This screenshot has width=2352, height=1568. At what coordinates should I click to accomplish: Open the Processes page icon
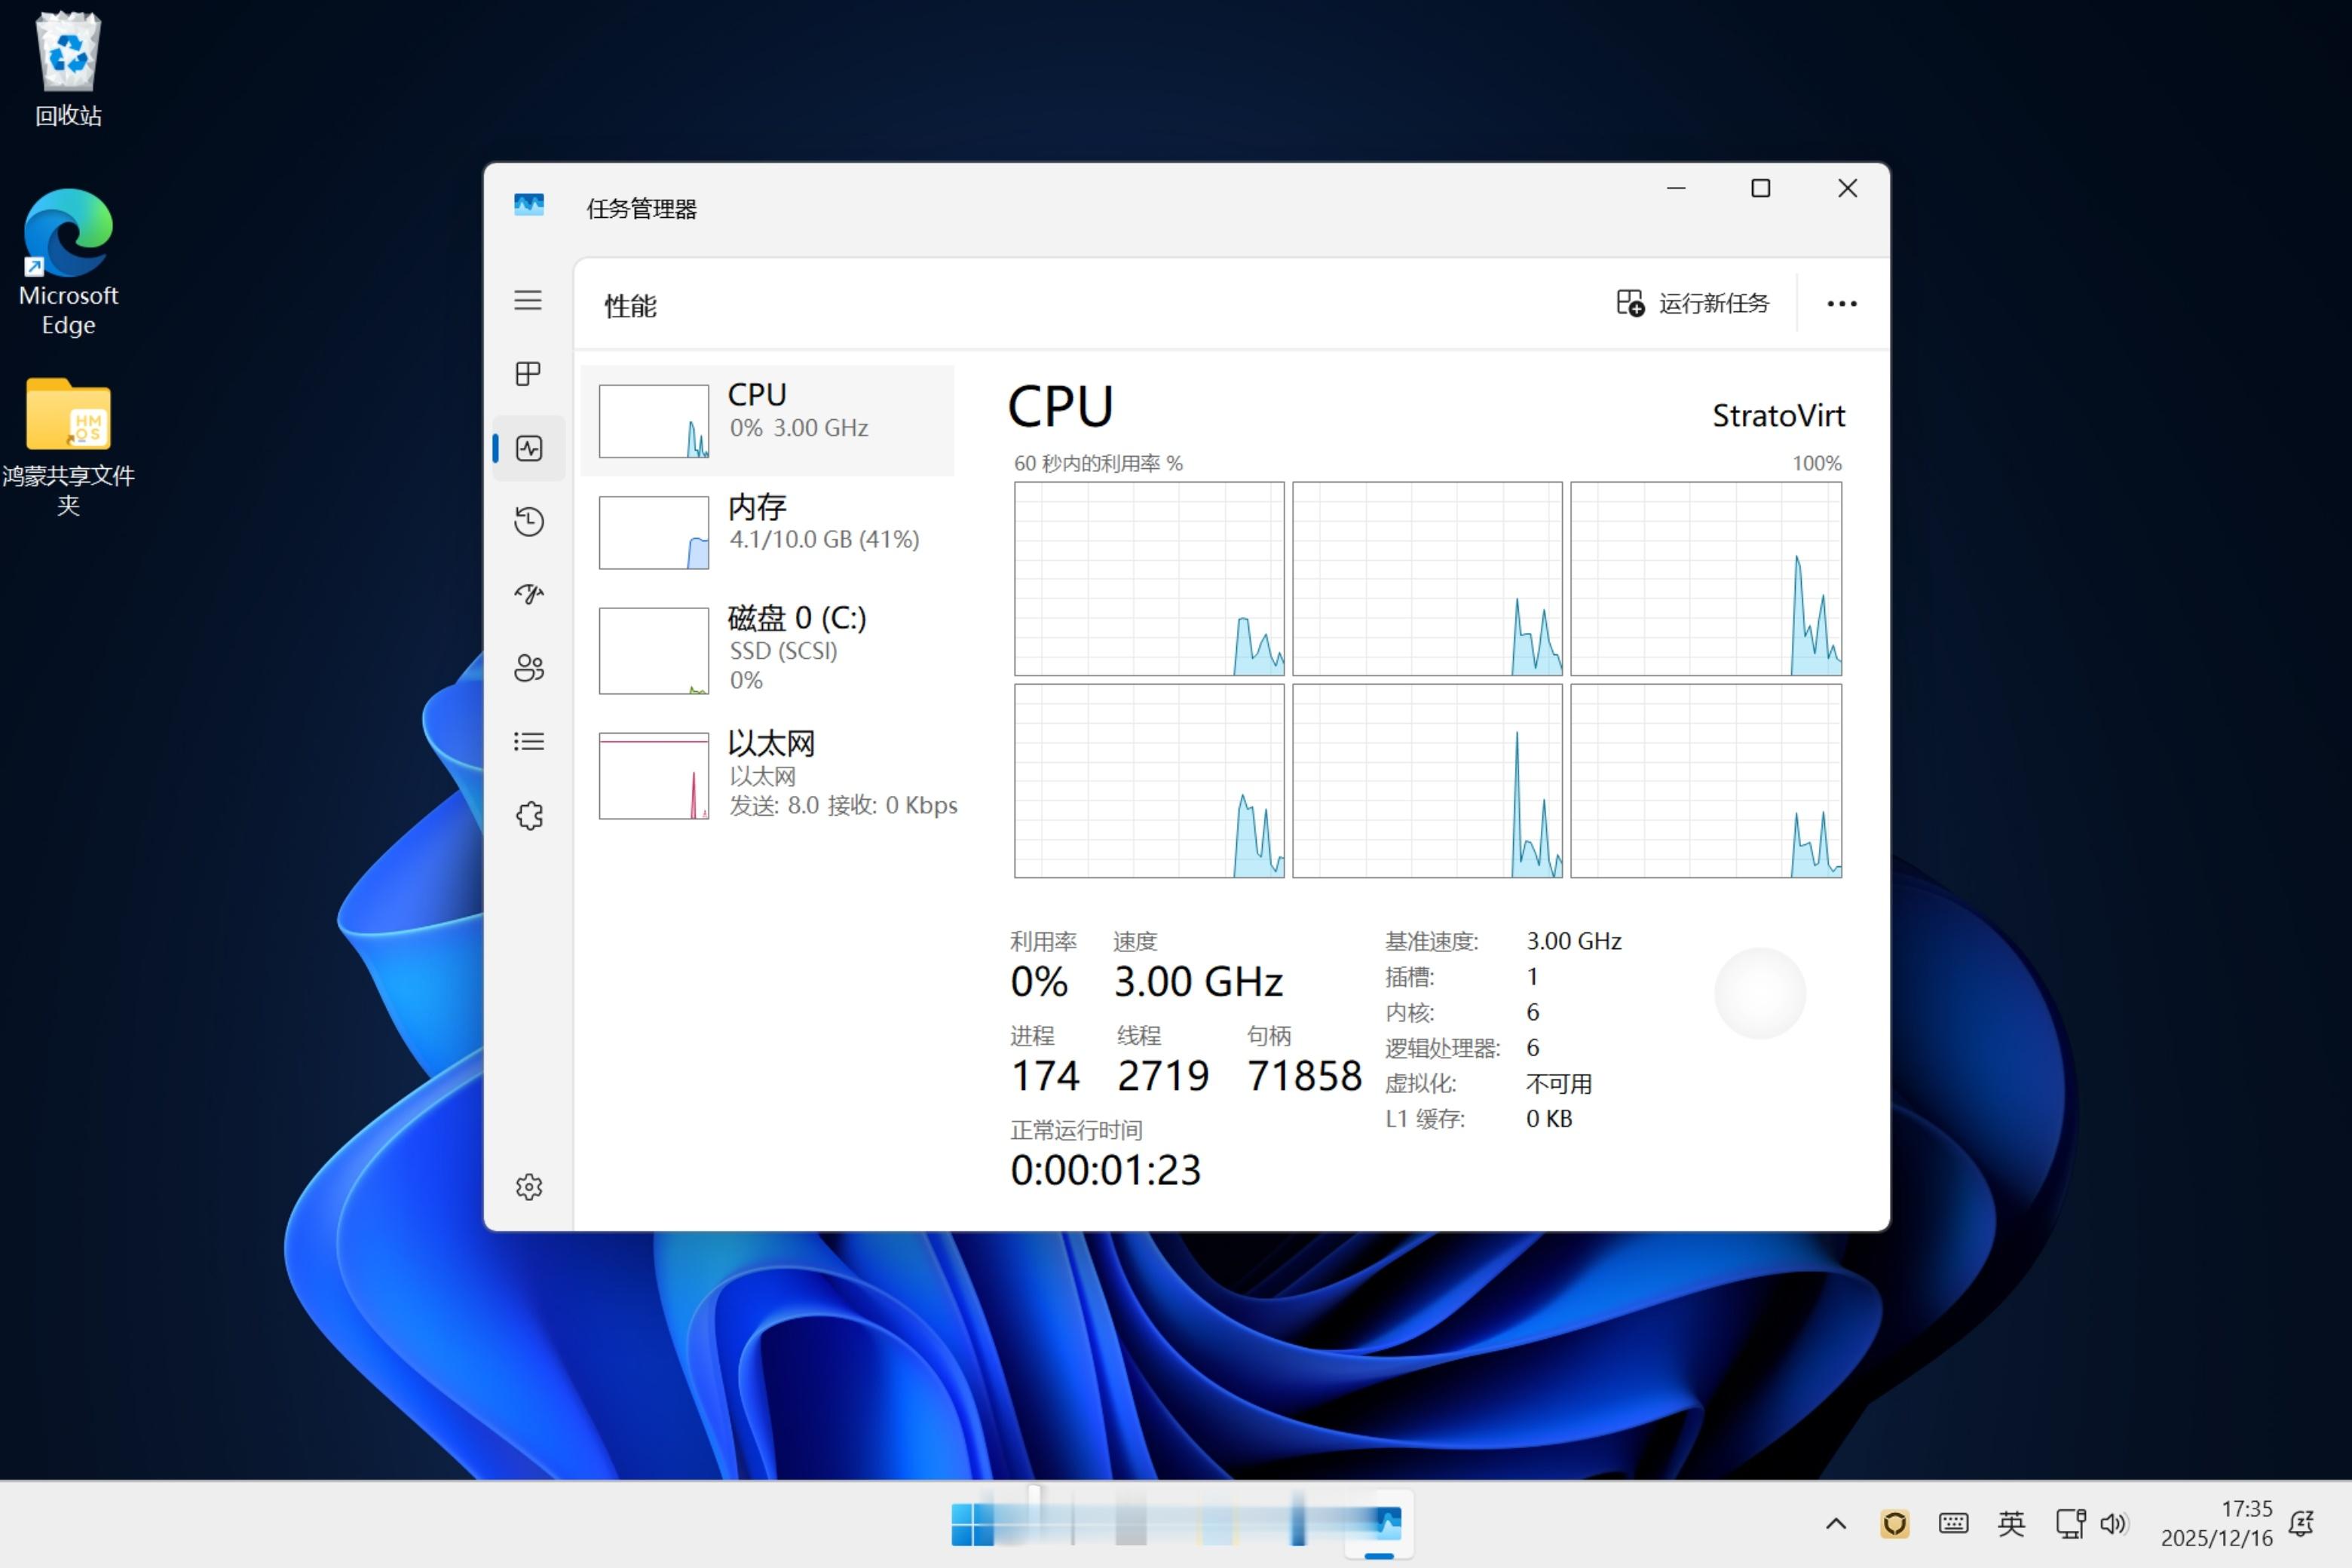click(528, 374)
